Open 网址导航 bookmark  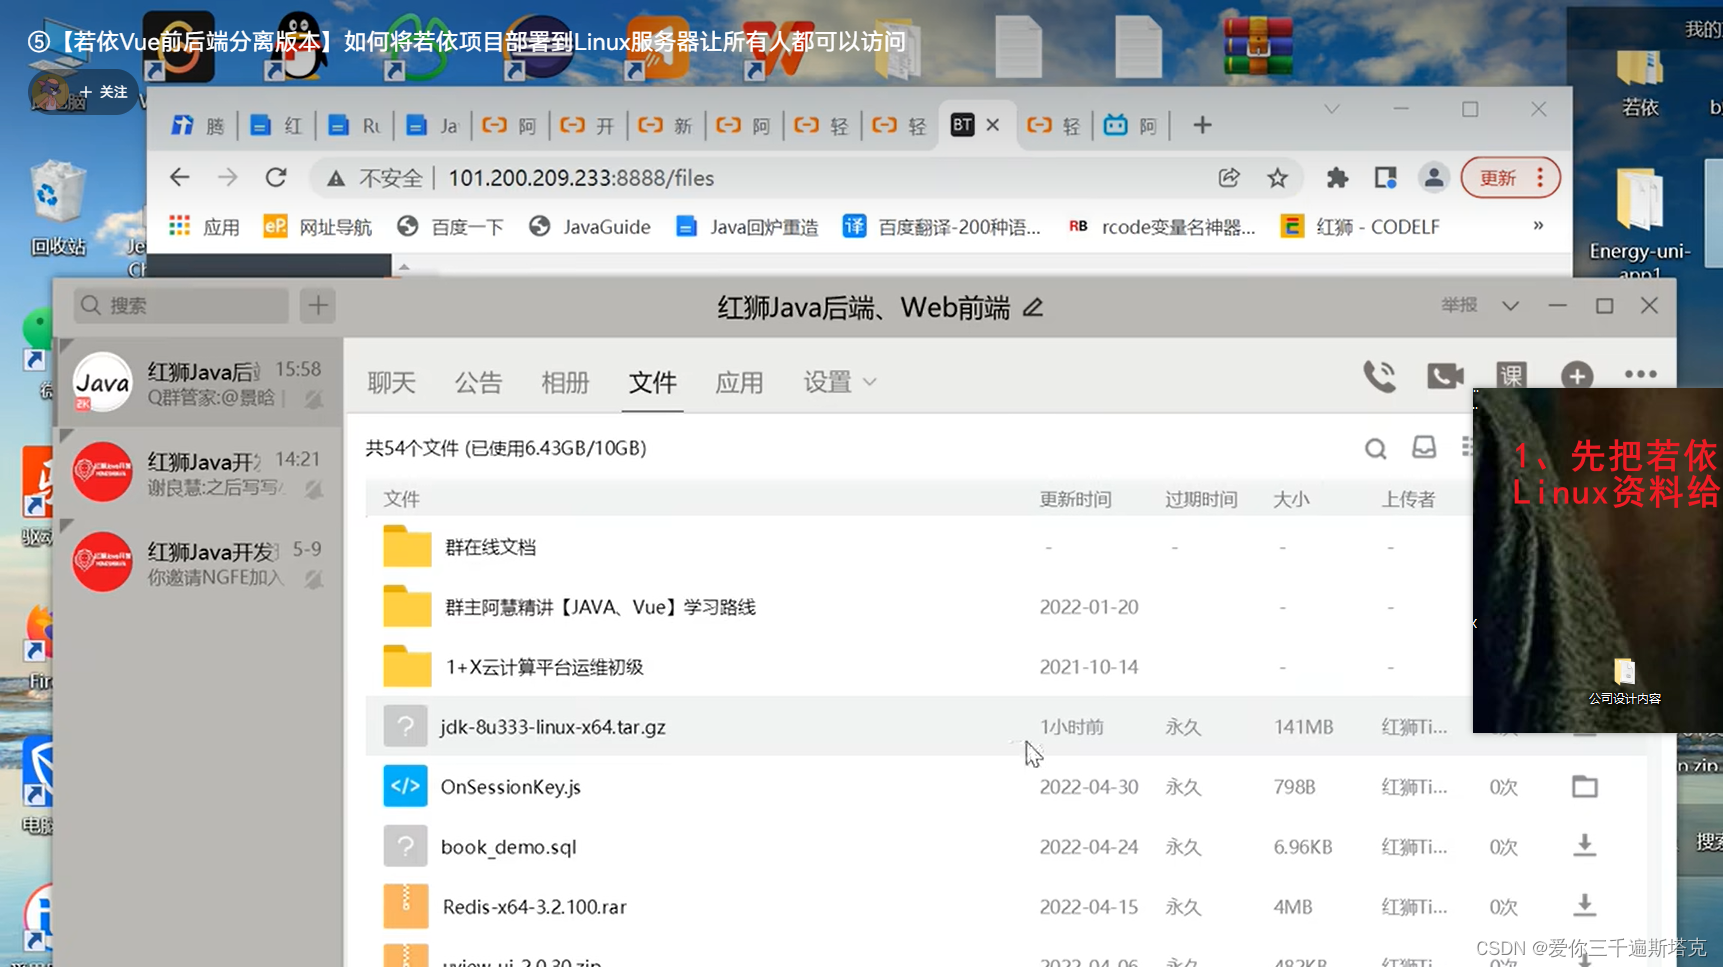[318, 227]
